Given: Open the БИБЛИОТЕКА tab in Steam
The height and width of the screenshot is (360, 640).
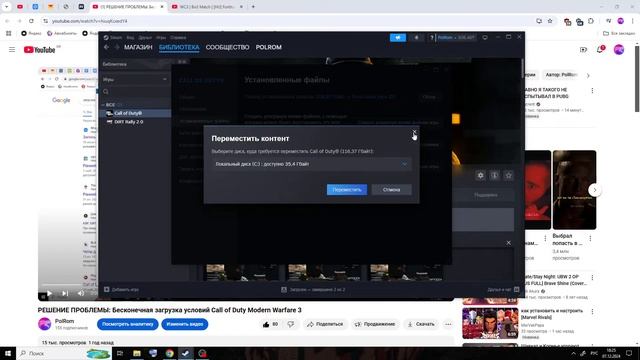Looking at the screenshot, I should (179, 47).
